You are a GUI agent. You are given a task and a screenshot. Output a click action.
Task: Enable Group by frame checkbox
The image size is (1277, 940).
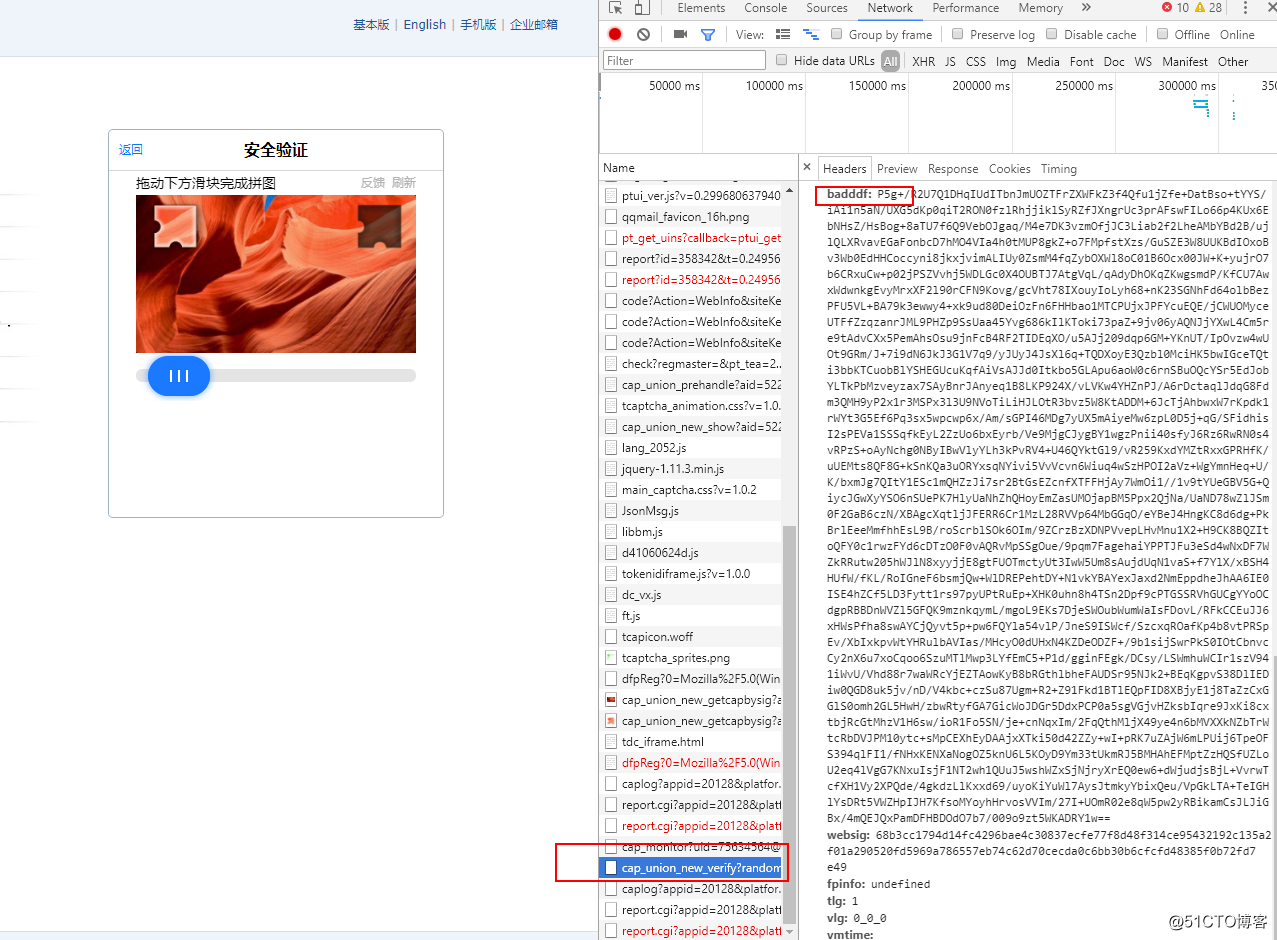pyautogui.click(x=836, y=34)
